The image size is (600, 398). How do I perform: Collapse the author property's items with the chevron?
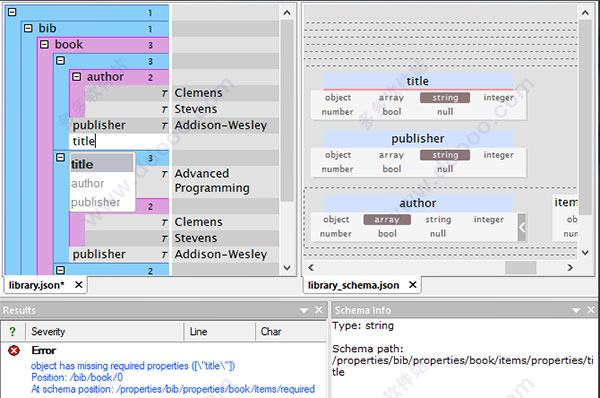coord(522,227)
